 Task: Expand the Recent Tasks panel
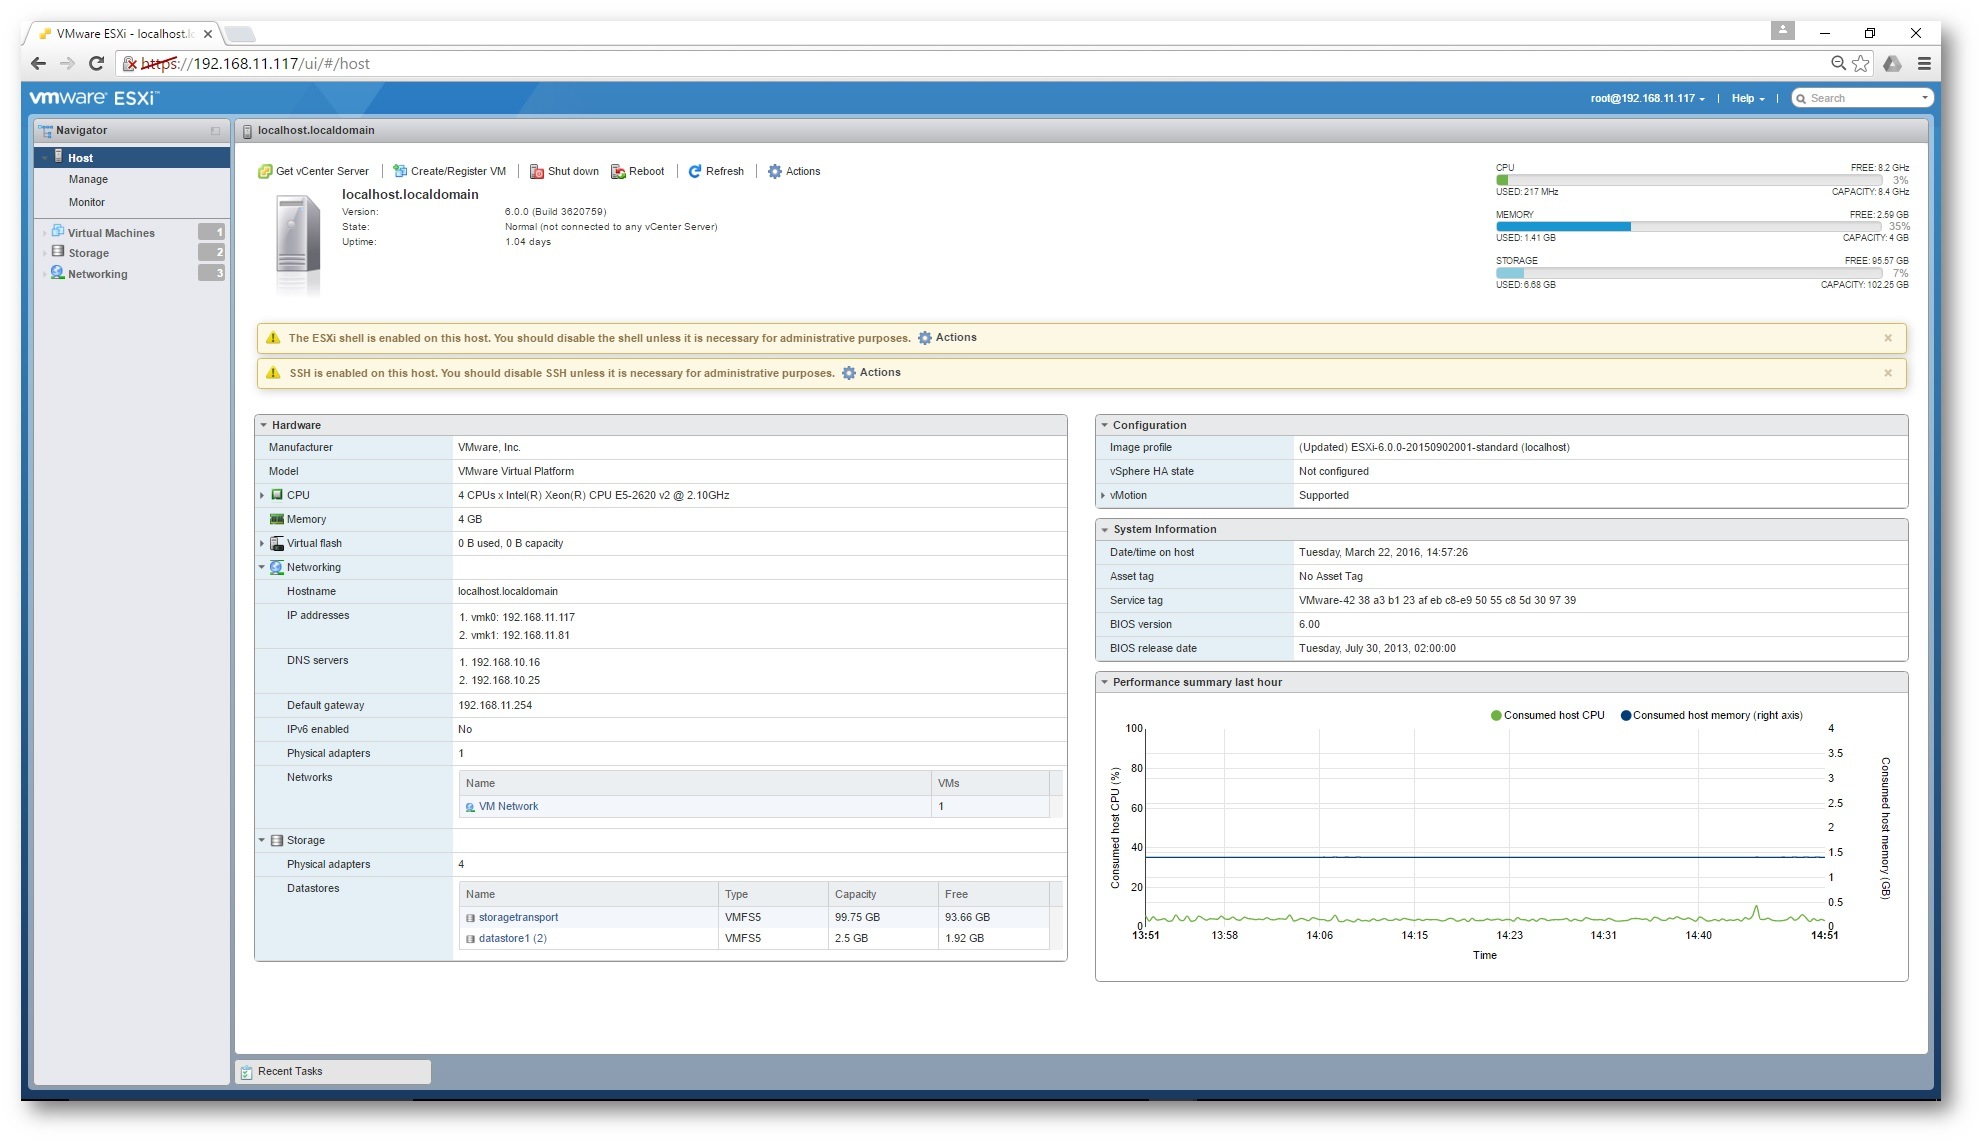333,1071
